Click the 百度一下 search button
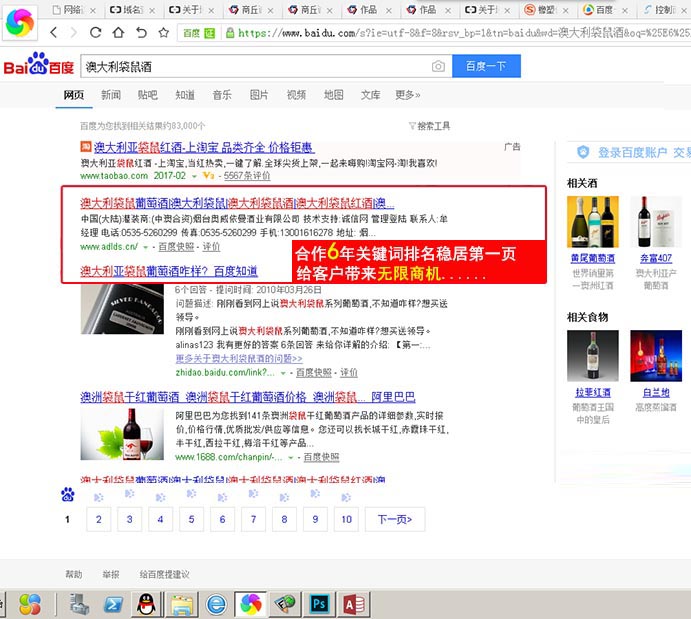The height and width of the screenshot is (619, 691). 486,66
